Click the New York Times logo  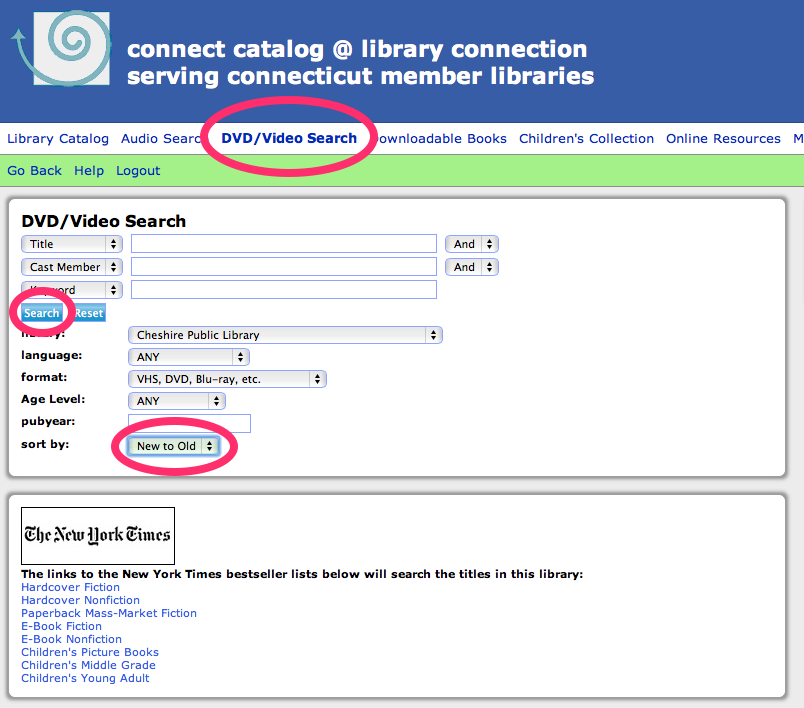tap(98, 535)
